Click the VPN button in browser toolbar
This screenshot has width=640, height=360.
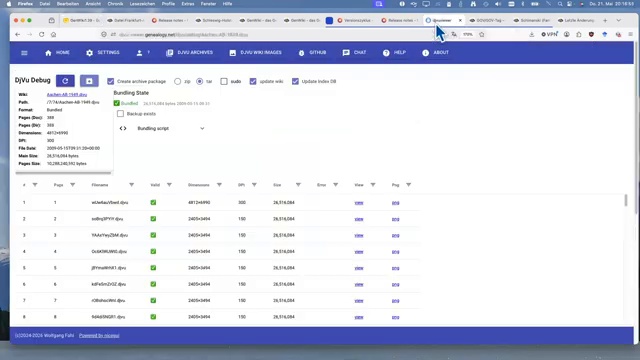[x=549, y=35]
